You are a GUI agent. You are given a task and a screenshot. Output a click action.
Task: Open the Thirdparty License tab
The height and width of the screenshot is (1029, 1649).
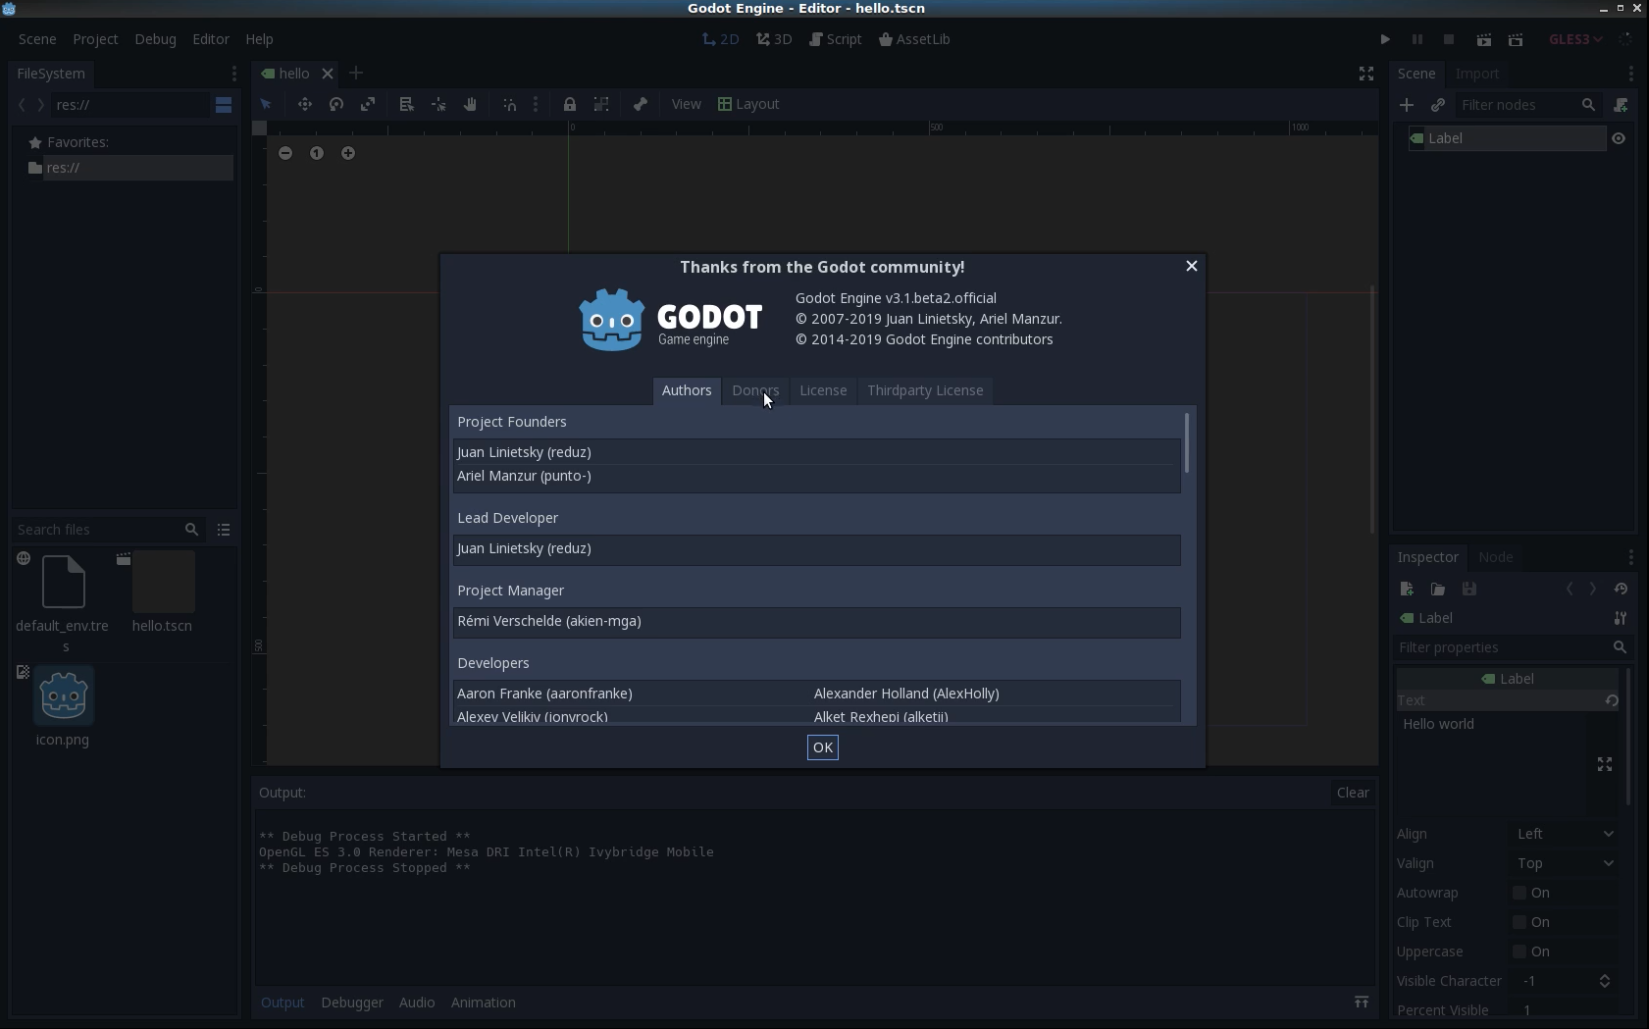click(925, 390)
